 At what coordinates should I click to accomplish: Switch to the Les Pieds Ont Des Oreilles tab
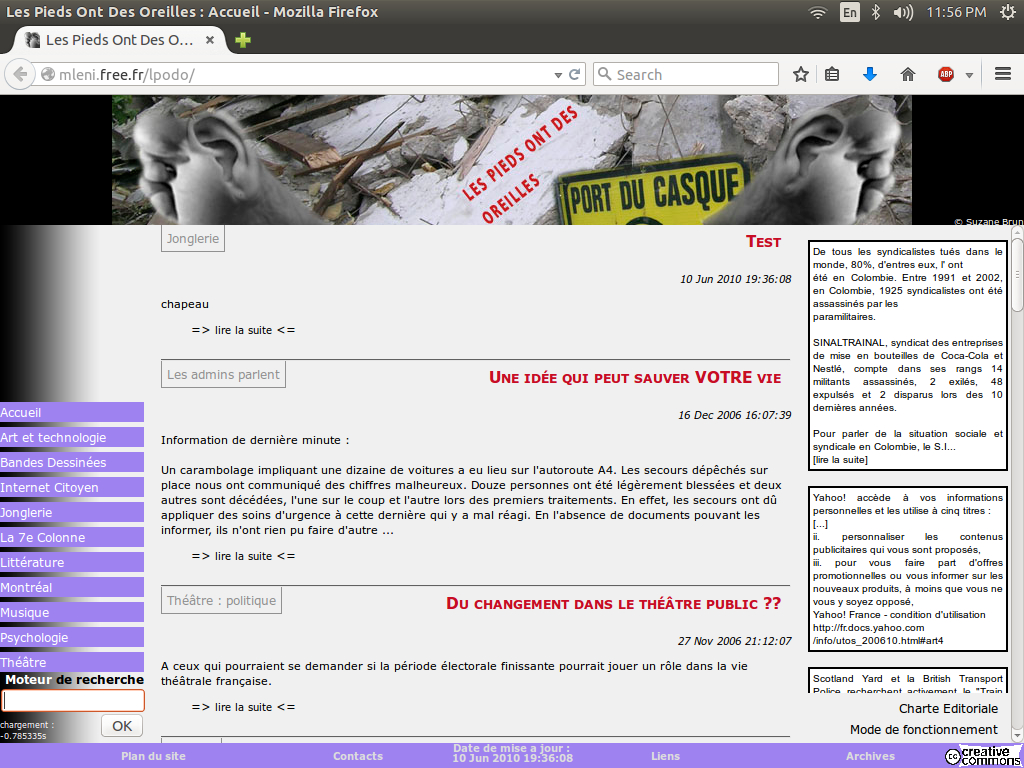point(118,40)
